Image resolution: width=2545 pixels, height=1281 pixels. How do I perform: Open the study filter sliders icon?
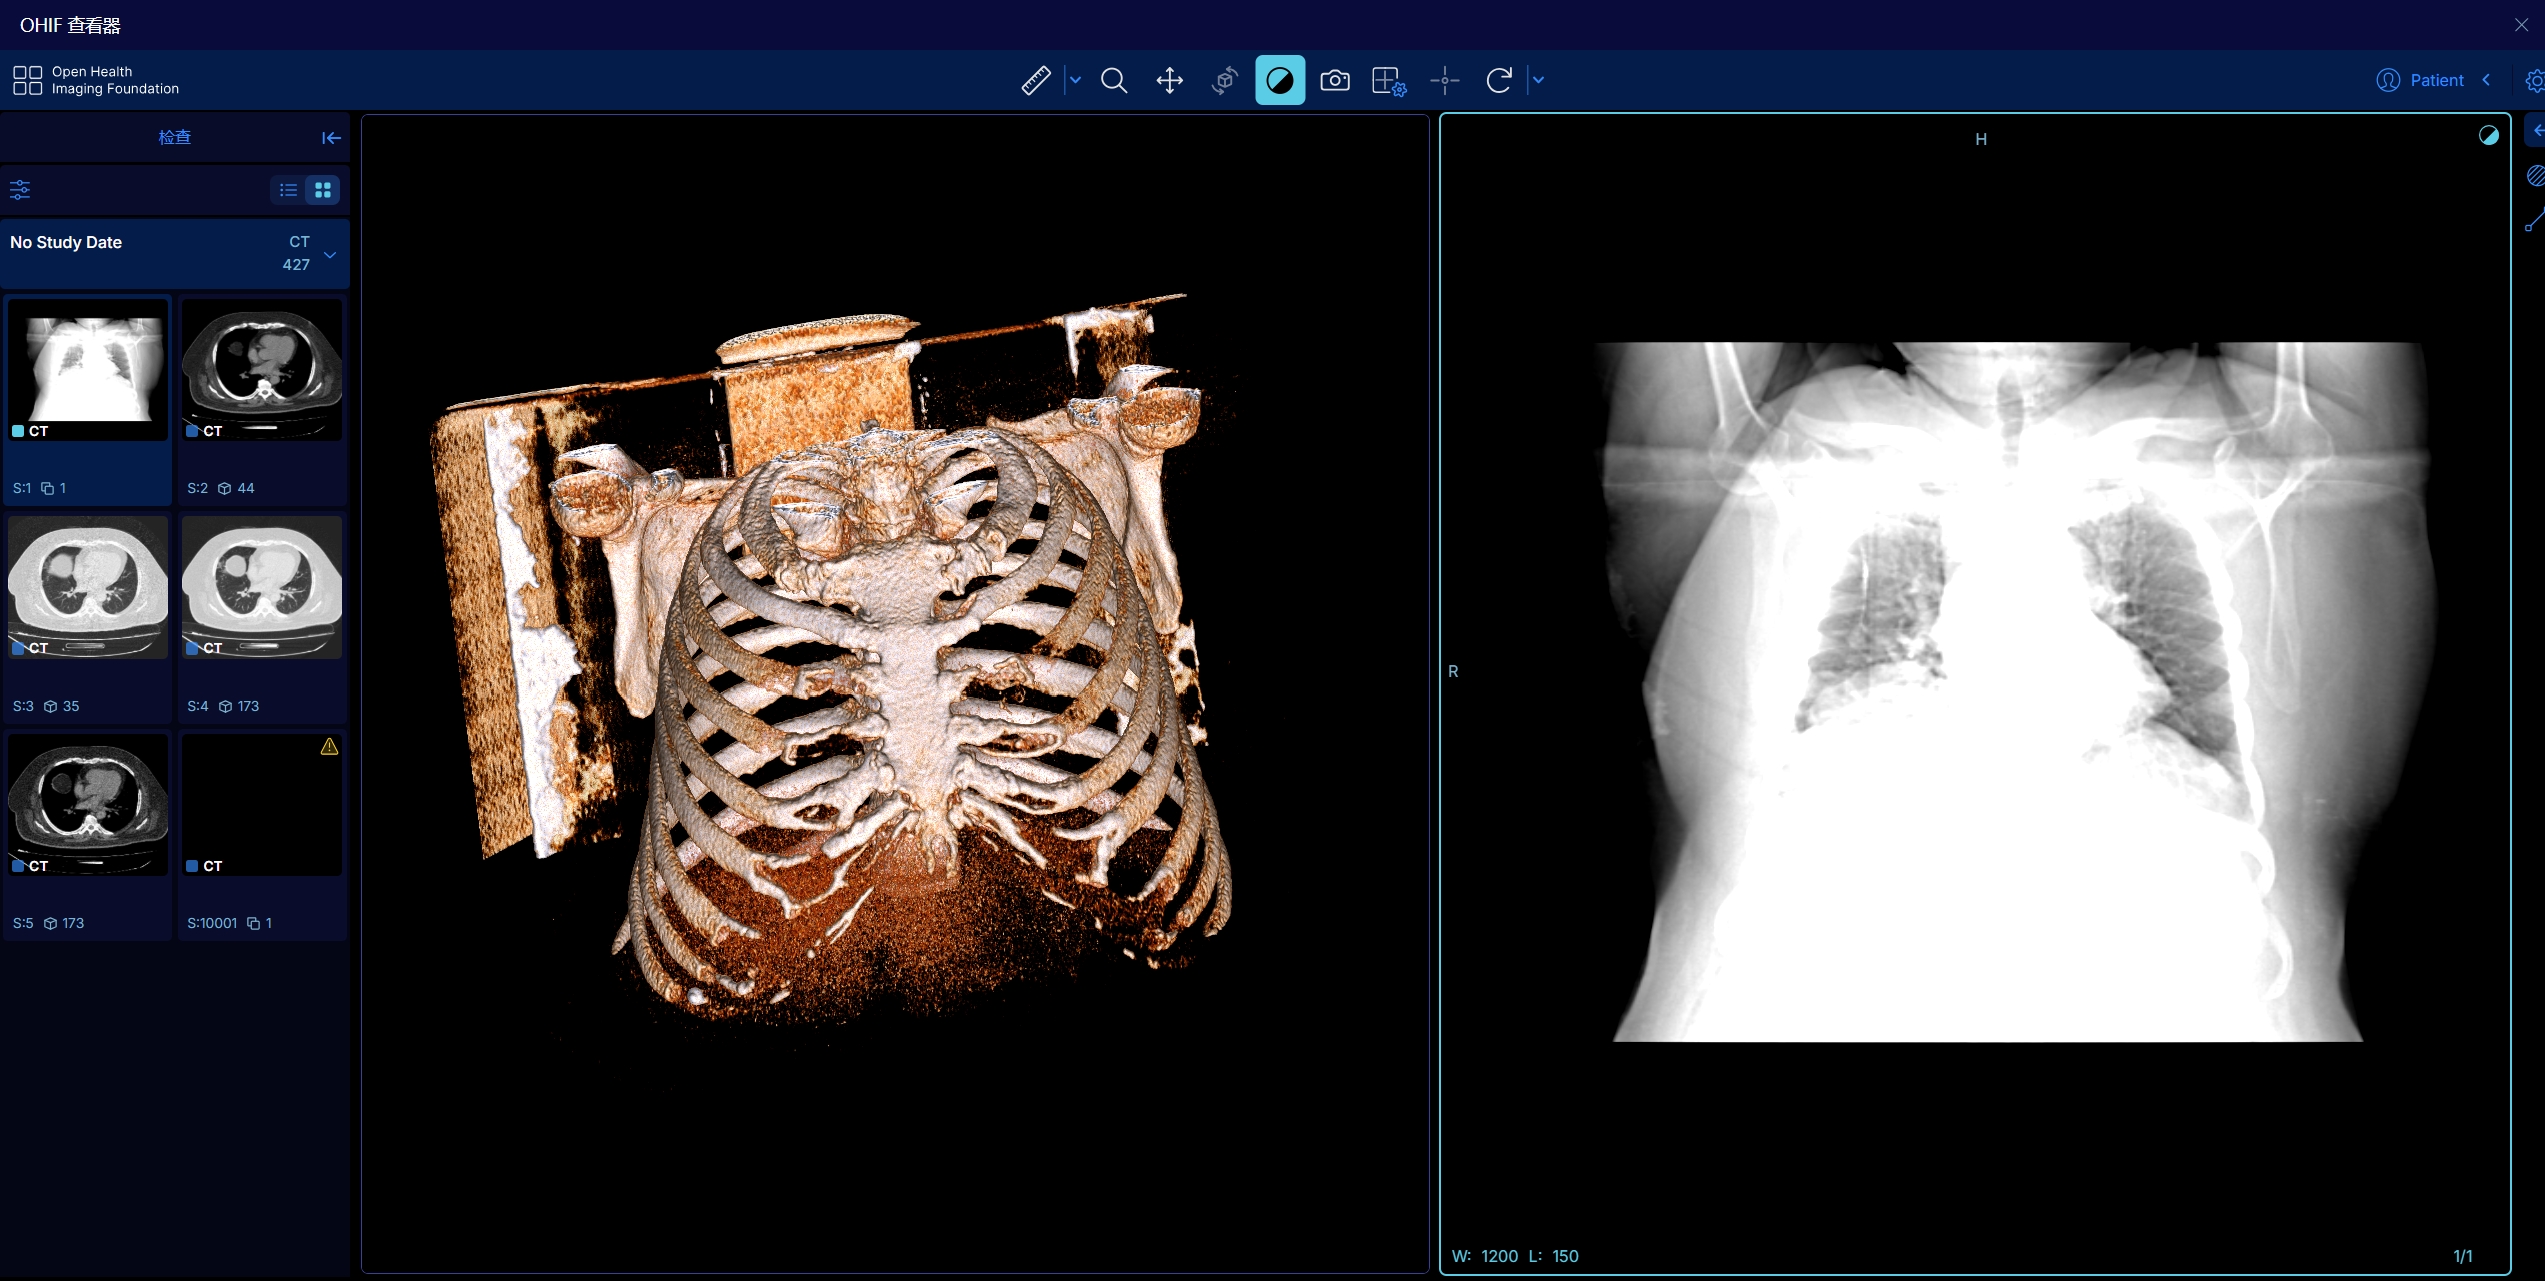click(20, 190)
